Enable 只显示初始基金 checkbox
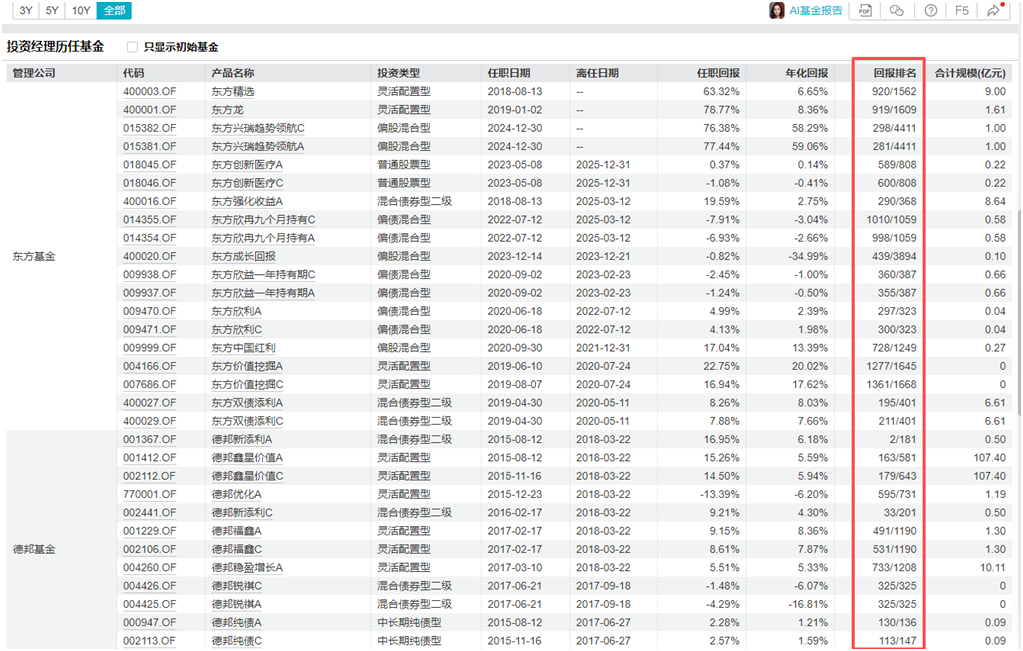Viewport: 1023px width, 651px height. coord(132,47)
